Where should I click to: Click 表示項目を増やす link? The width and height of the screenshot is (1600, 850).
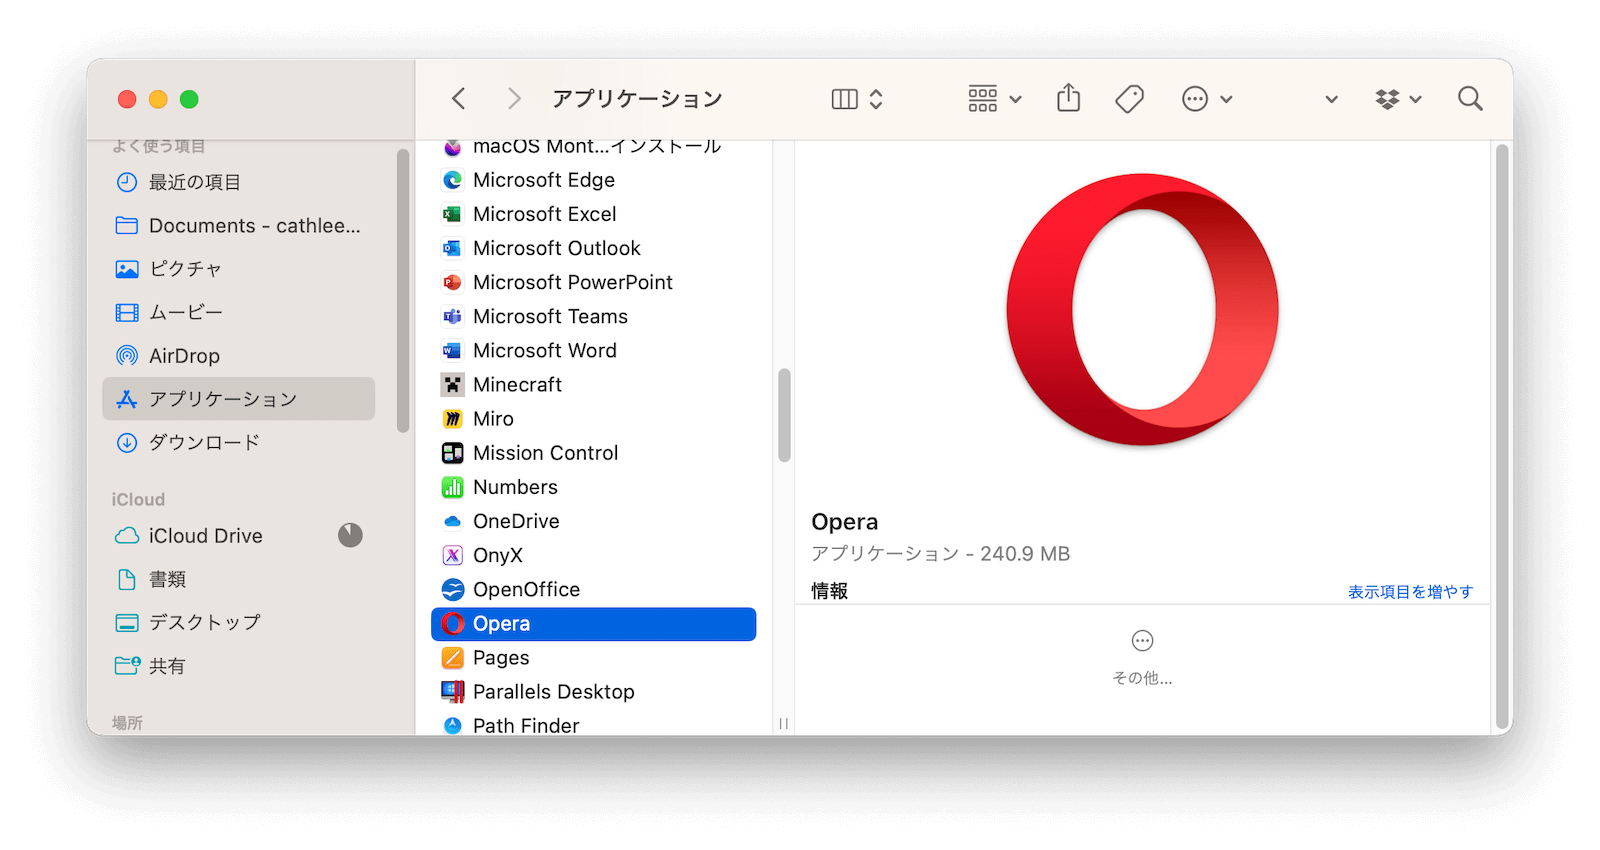(1410, 592)
